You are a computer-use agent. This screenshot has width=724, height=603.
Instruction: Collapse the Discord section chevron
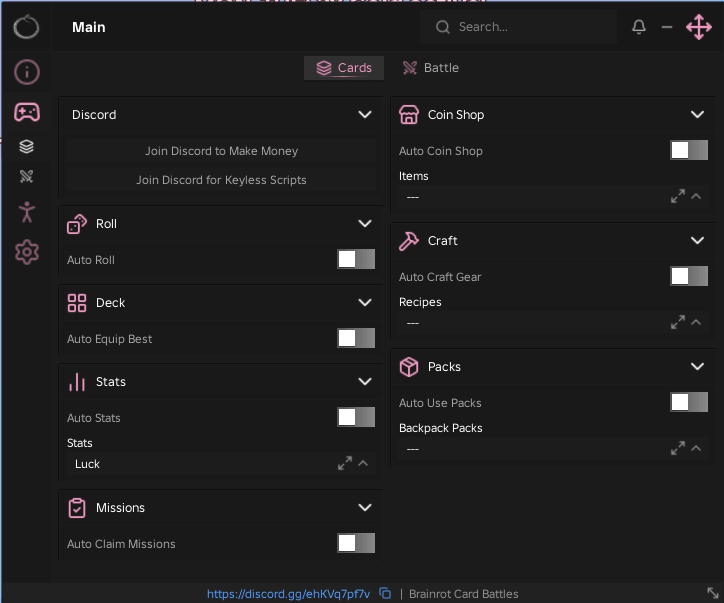365,115
